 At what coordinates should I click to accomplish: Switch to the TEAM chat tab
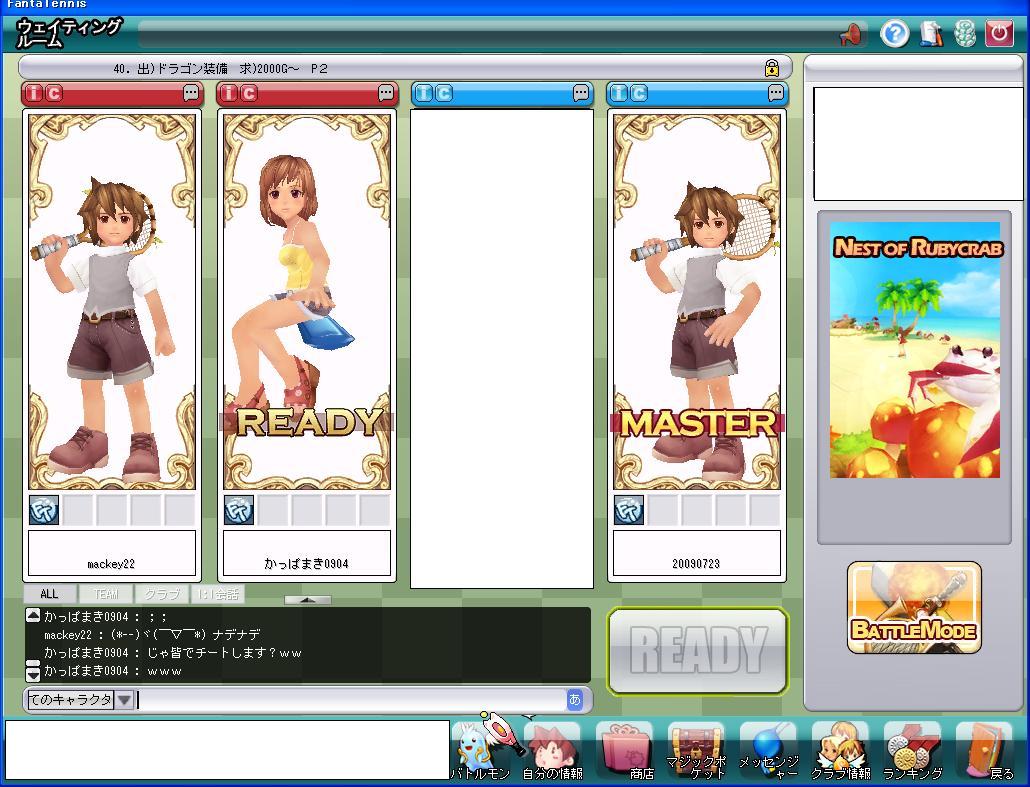(105, 594)
